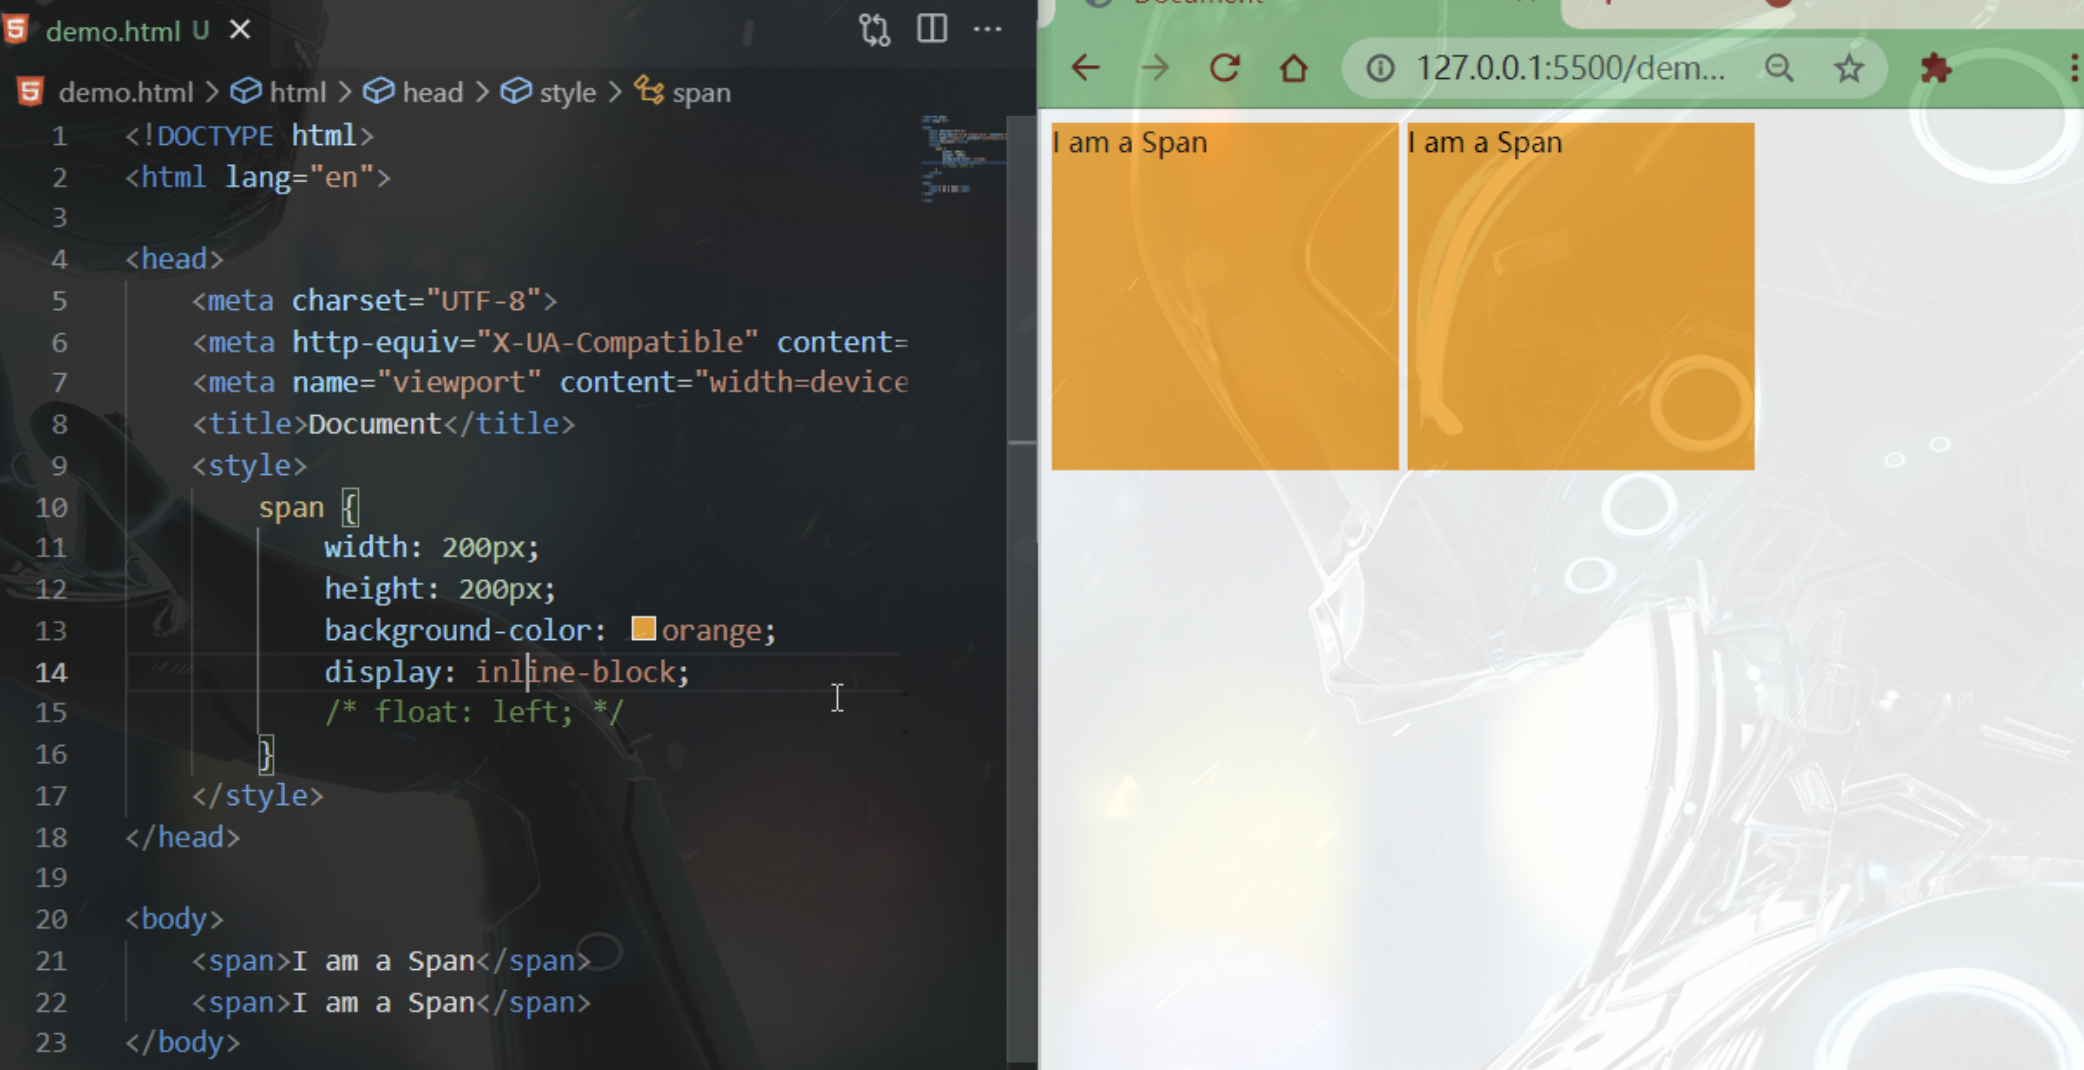This screenshot has height=1070, width=2084.
Task: Click the opening style tag on line 9
Action: point(249,465)
